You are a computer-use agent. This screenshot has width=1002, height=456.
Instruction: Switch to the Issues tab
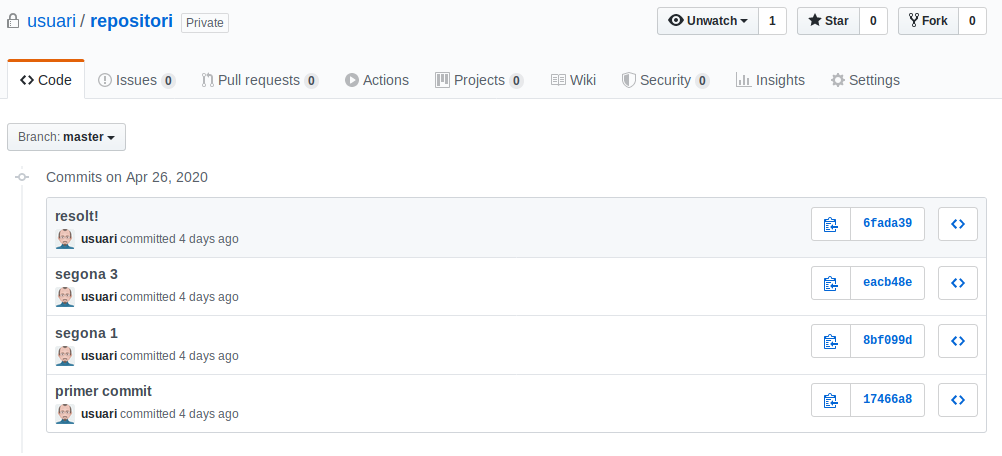click(x=136, y=80)
